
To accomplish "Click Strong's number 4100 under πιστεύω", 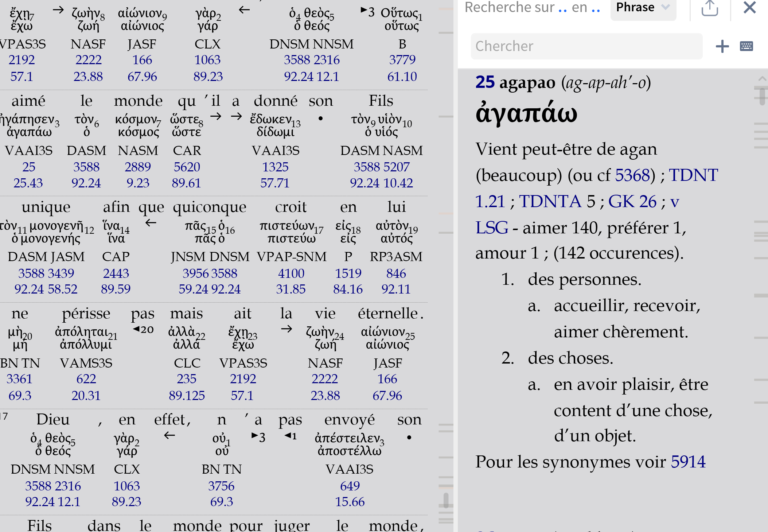I will [291, 273].
